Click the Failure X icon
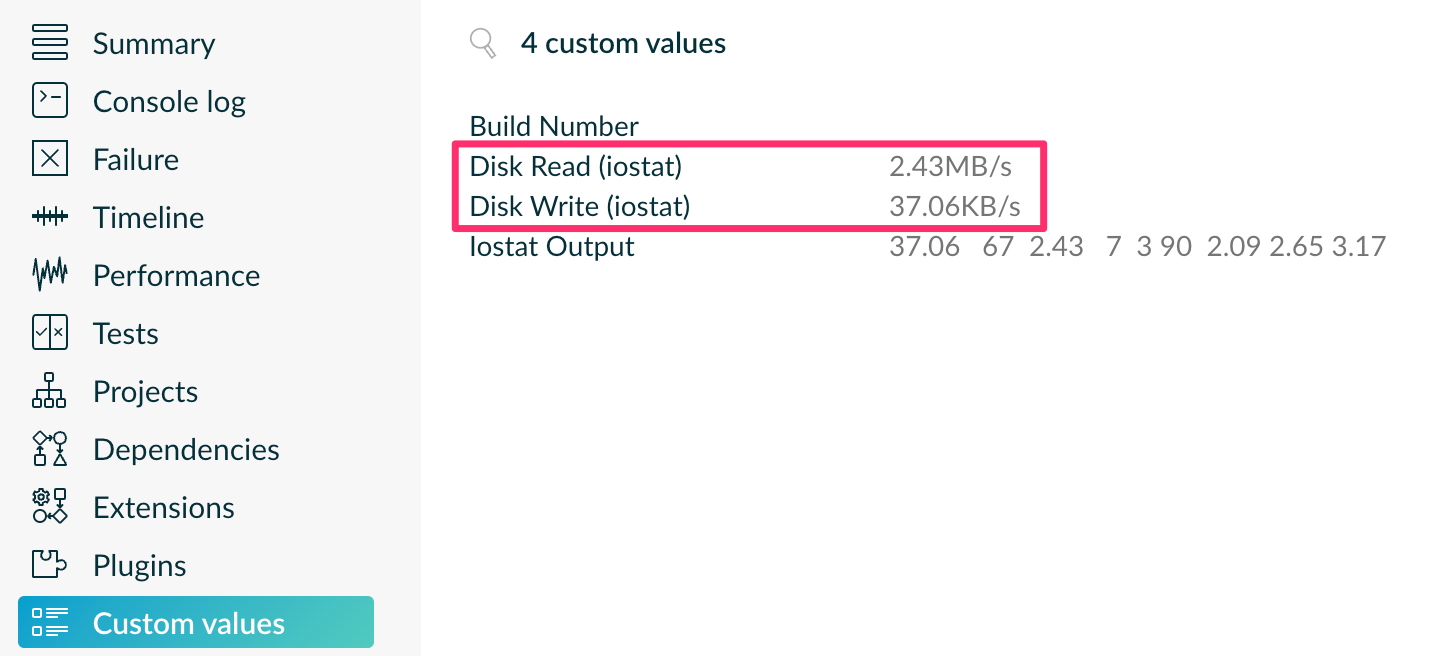 click(x=50, y=160)
